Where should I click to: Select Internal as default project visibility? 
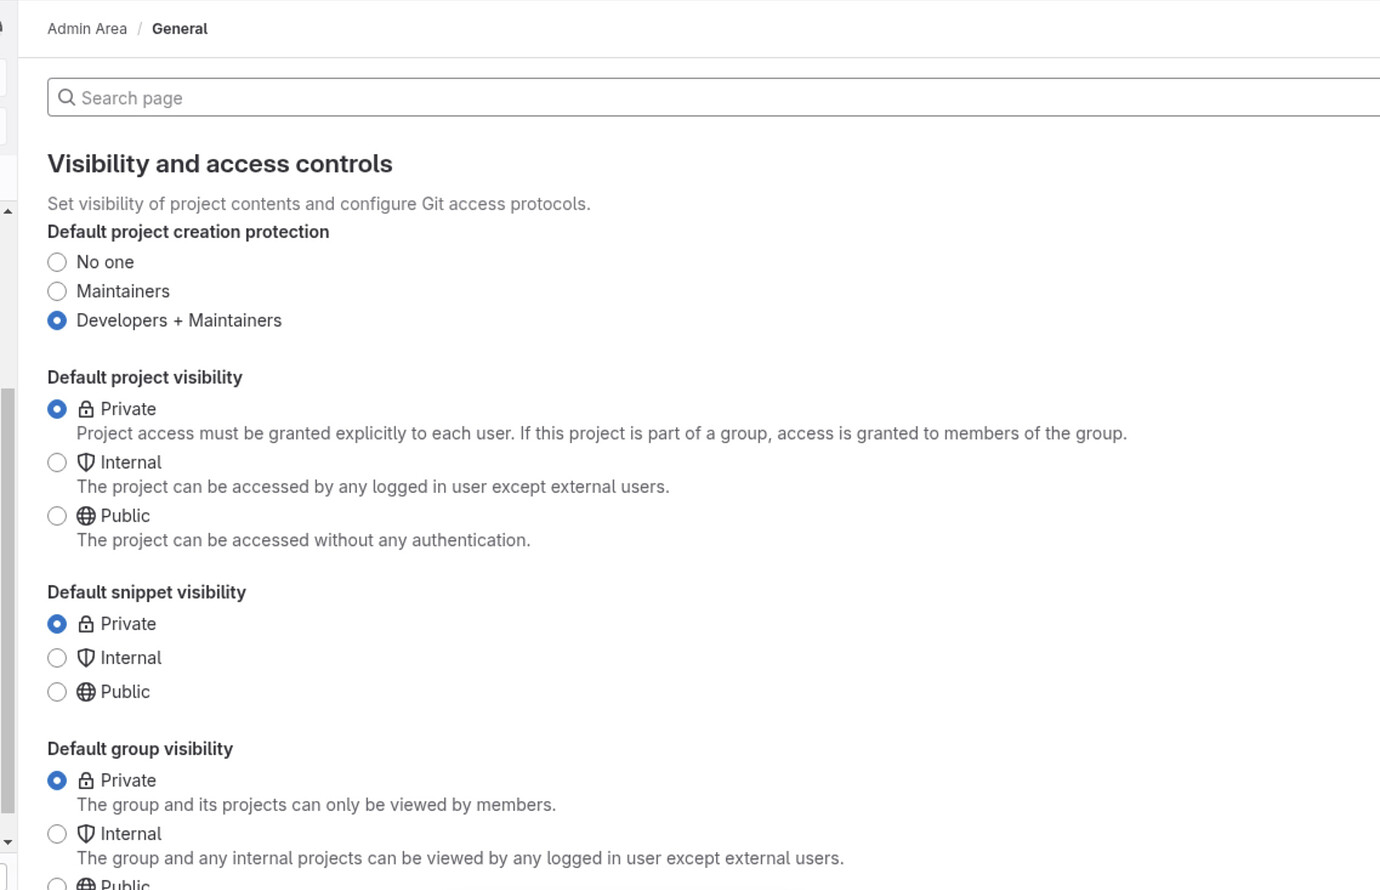coord(57,462)
